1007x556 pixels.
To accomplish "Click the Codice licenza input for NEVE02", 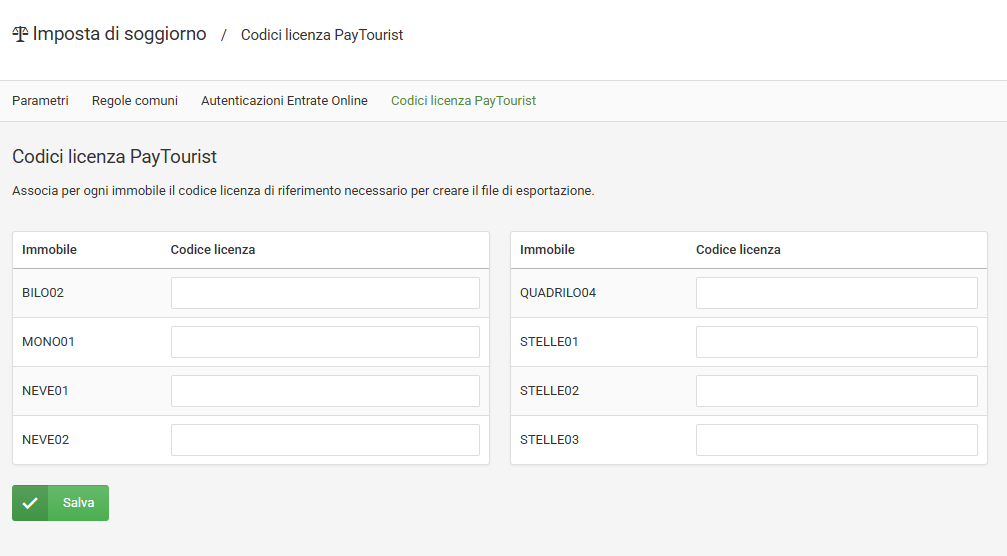I will click(x=325, y=440).
